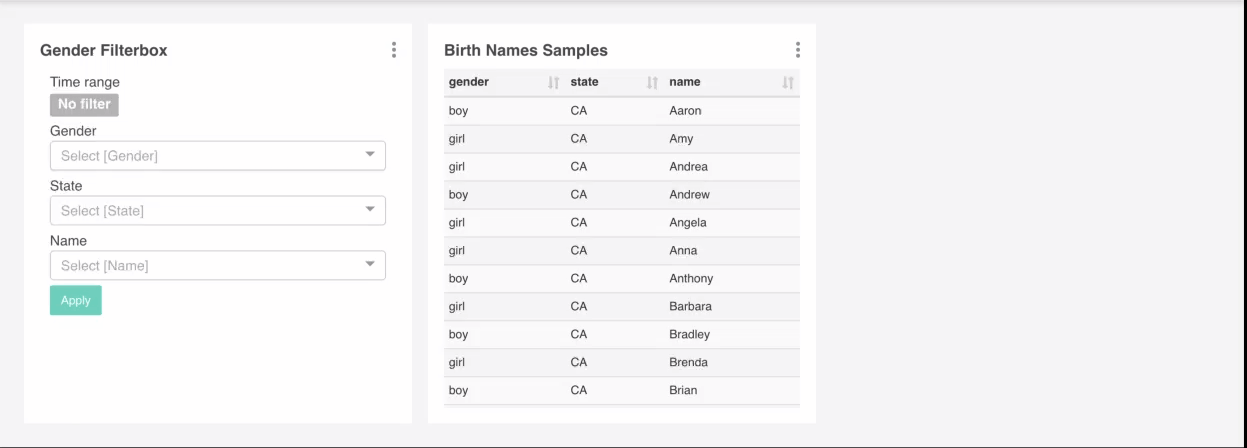Focus the Select [Gender] input field
The image size is (1247, 448).
tap(200, 156)
